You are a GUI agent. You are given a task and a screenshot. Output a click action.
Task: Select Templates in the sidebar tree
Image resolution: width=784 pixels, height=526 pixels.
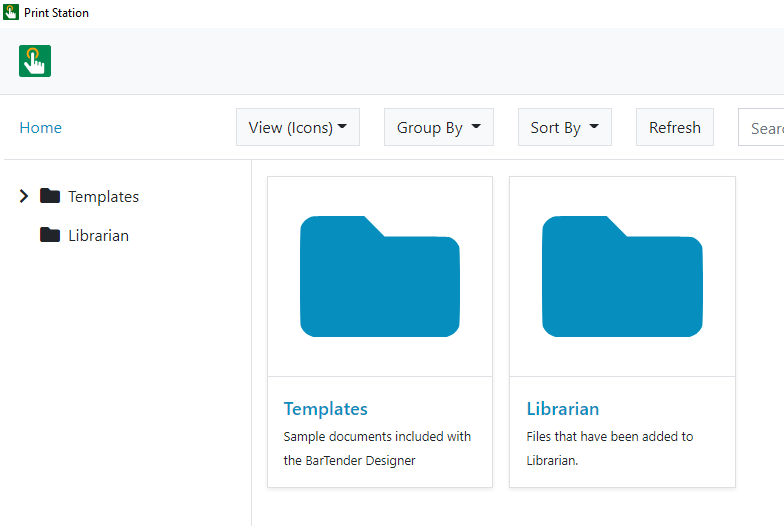click(x=104, y=196)
